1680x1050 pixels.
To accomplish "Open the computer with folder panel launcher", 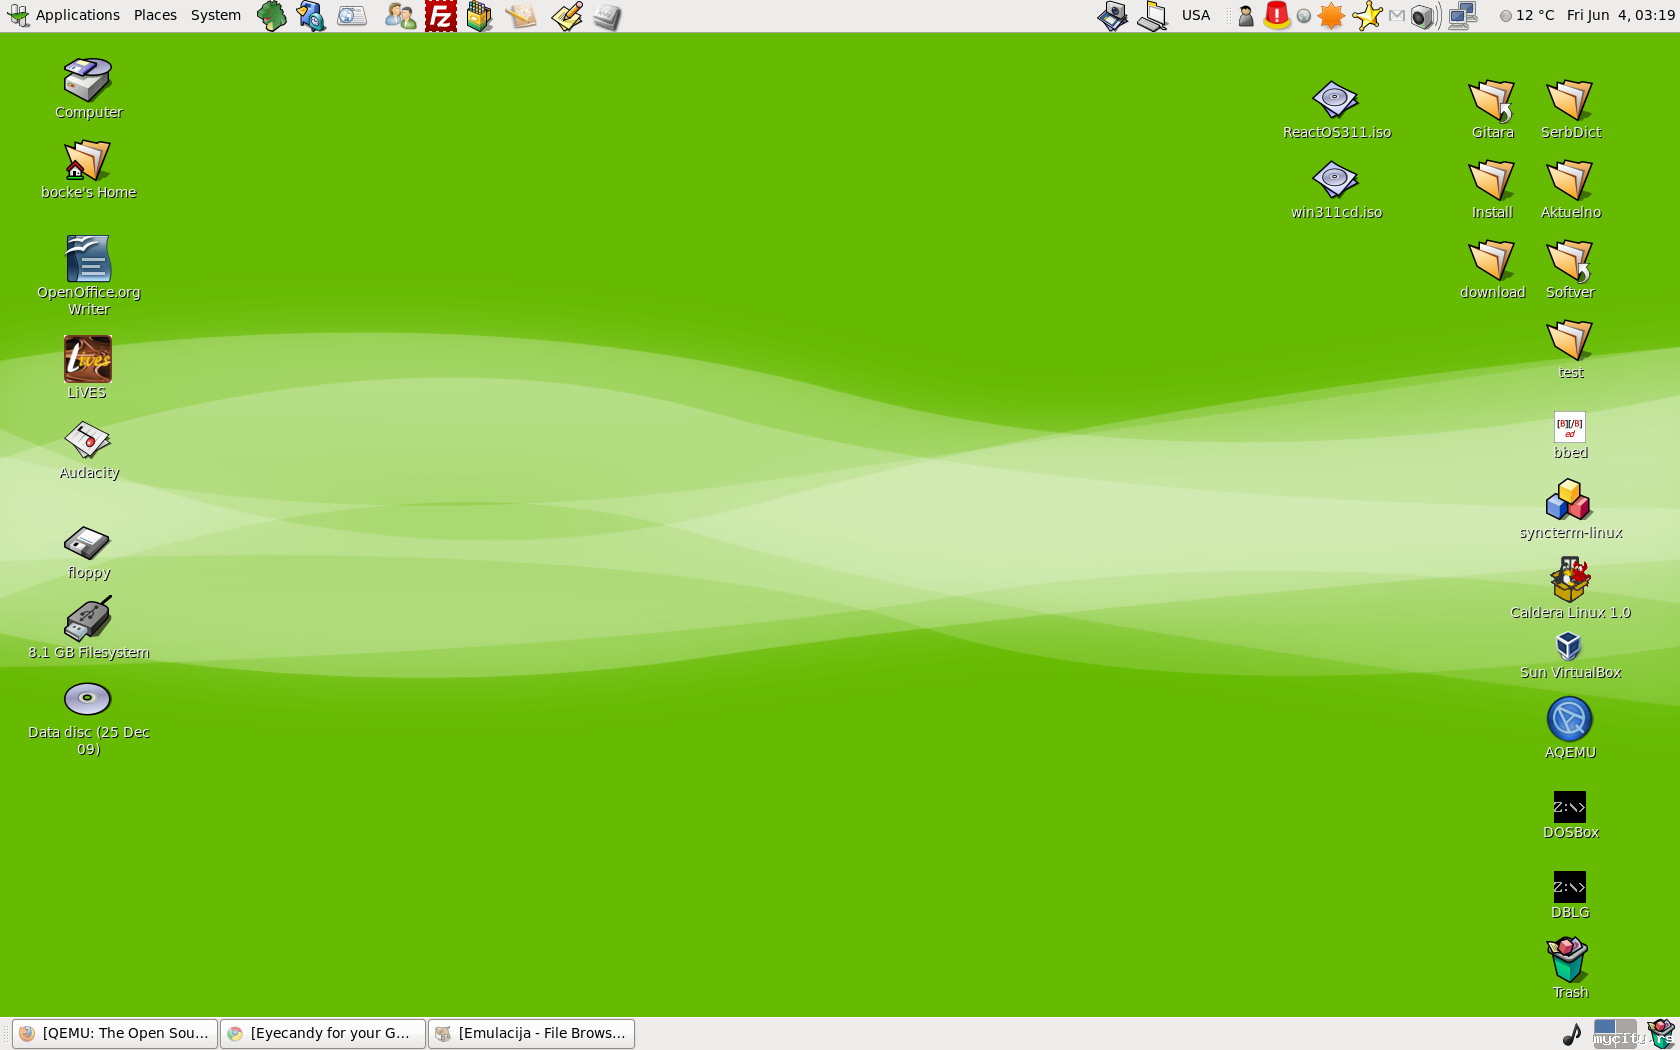I will click(x=1152, y=16).
